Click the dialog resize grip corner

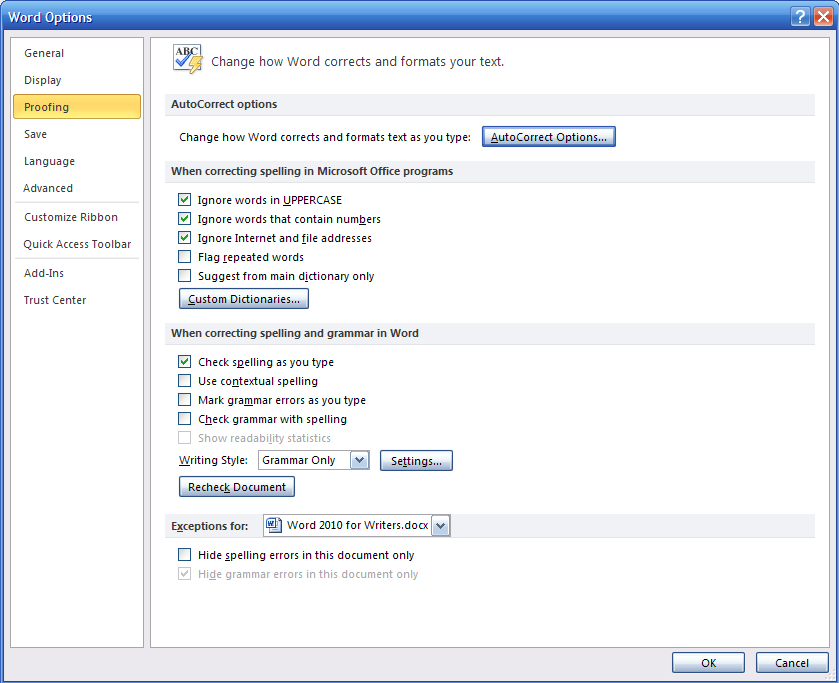831,675
